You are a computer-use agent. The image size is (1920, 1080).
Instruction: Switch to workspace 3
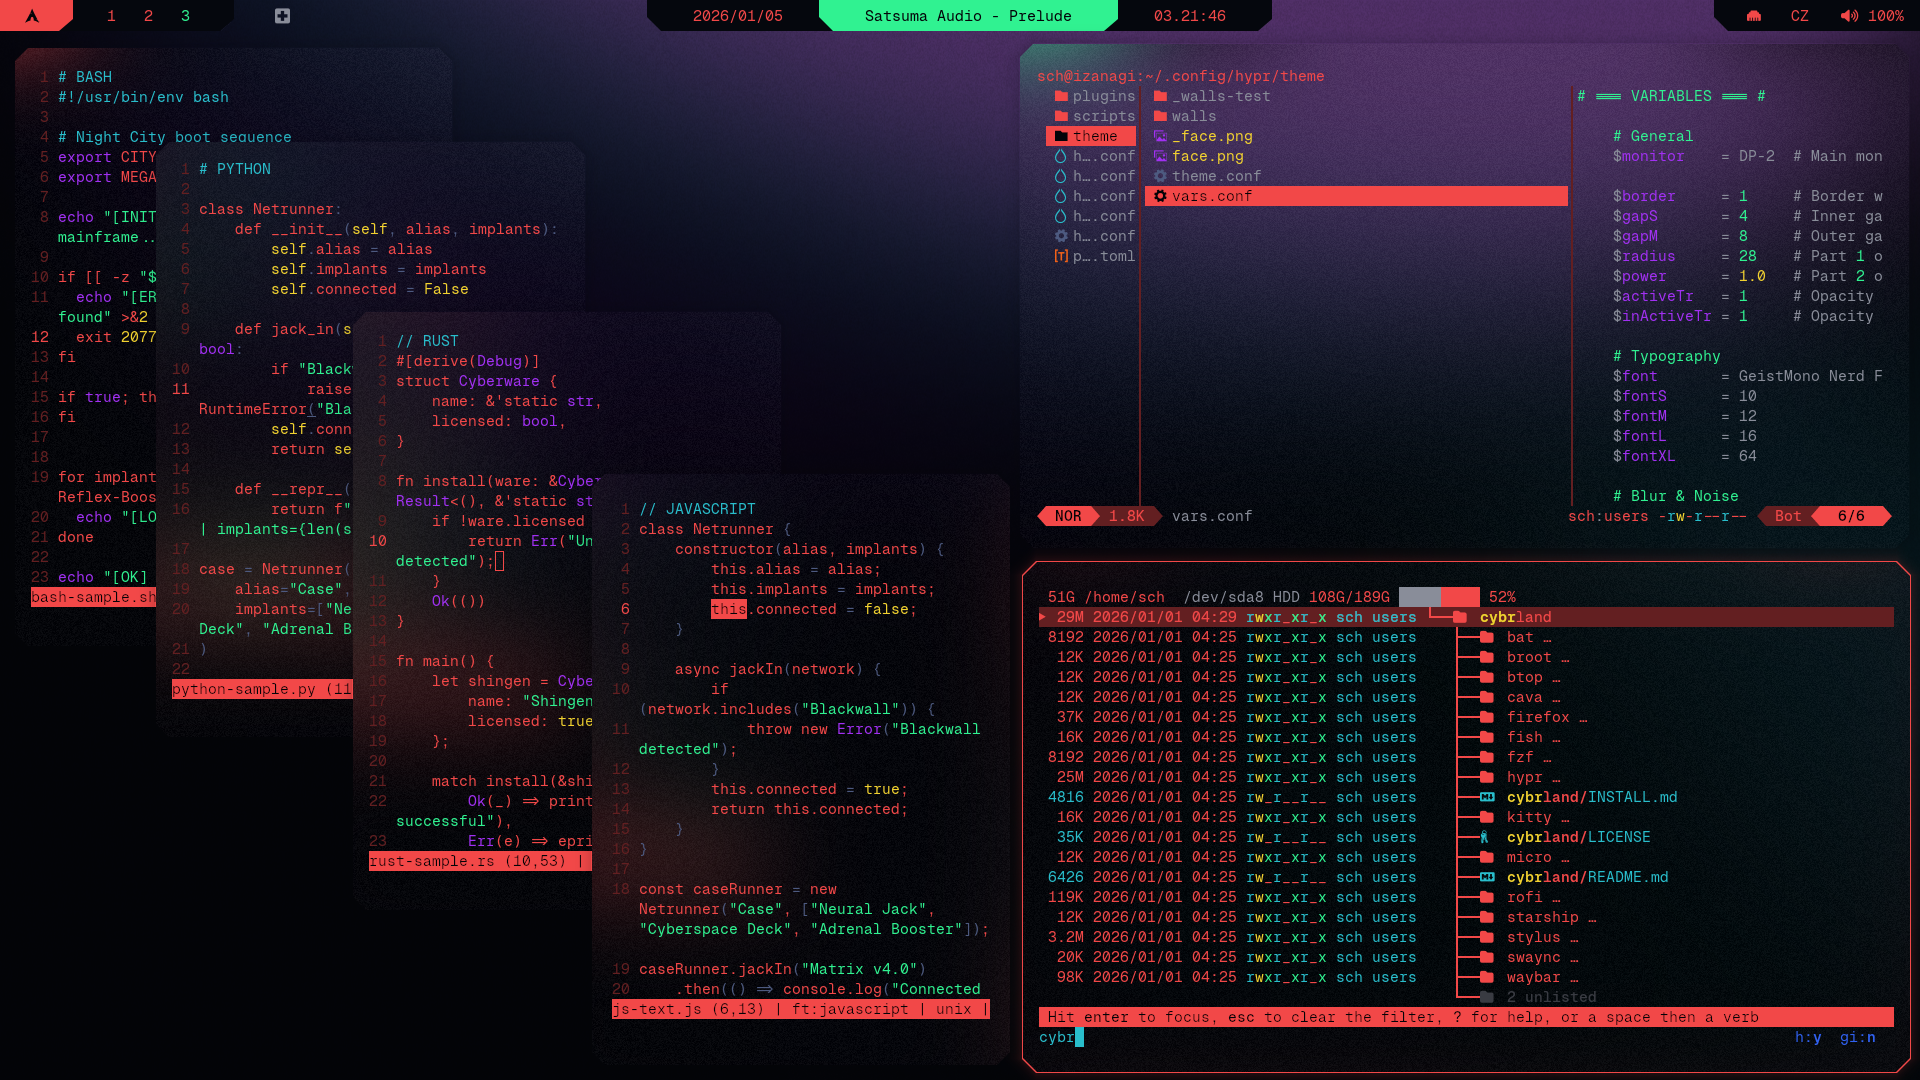[185, 16]
